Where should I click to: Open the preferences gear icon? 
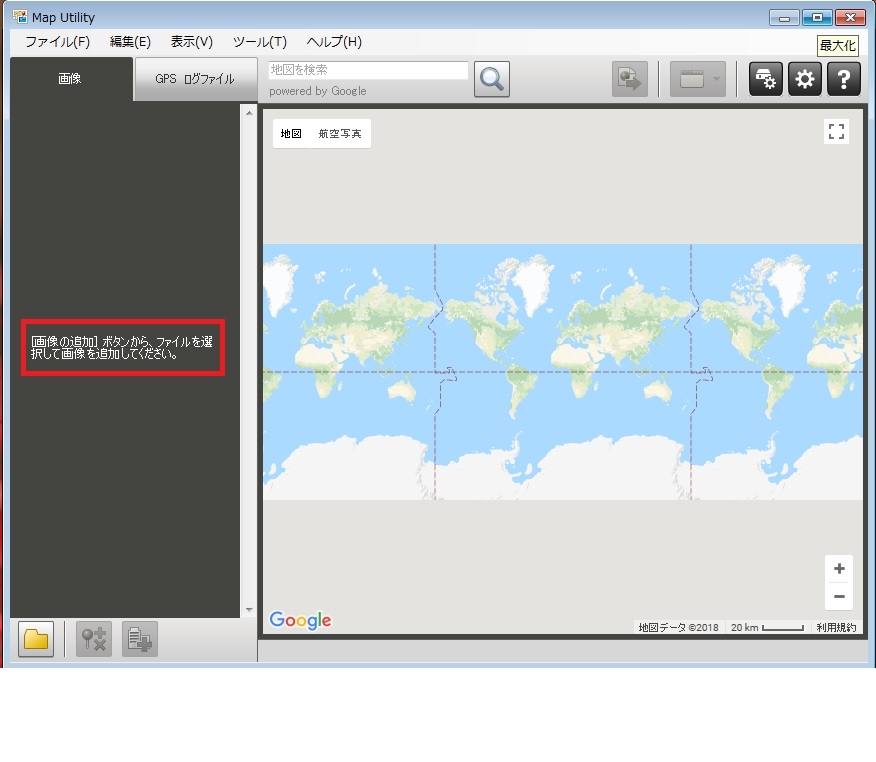tap(805, 78)
